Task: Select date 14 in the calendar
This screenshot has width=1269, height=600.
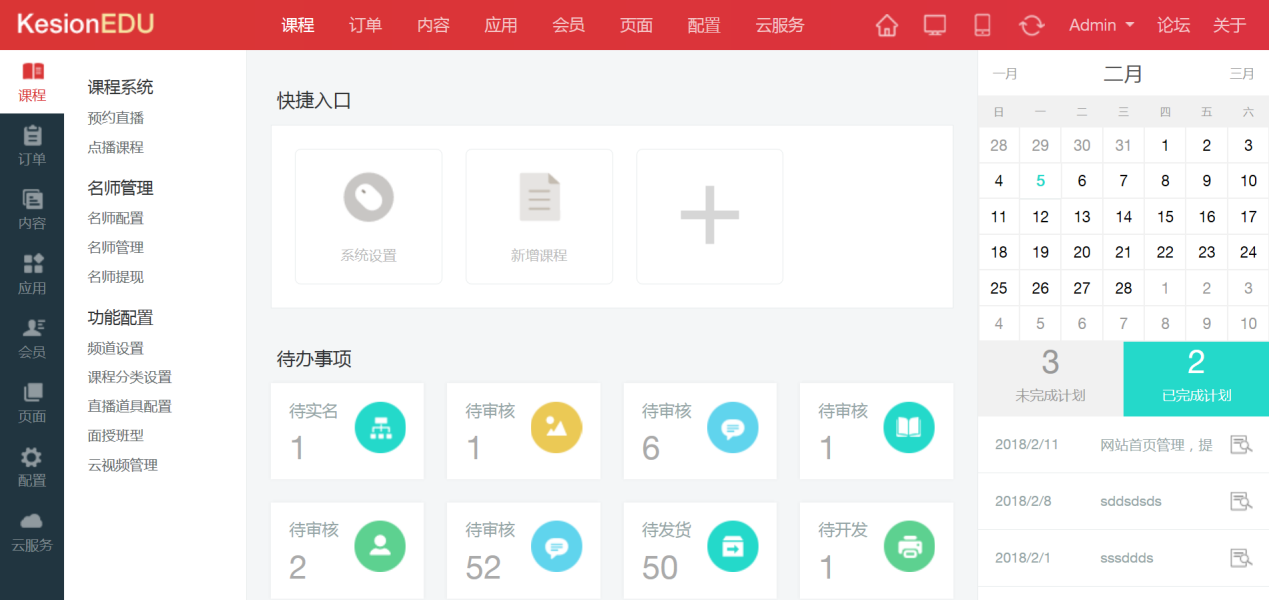Action: click(1123, 217)
